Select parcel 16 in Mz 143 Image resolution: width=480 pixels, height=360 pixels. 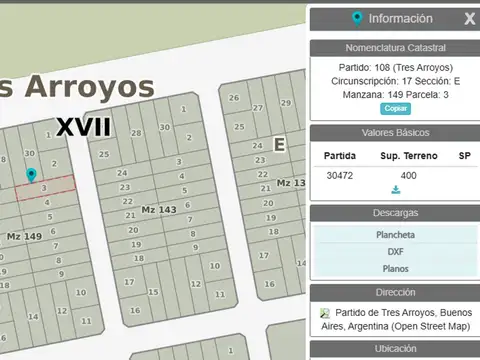coord(135,311)
